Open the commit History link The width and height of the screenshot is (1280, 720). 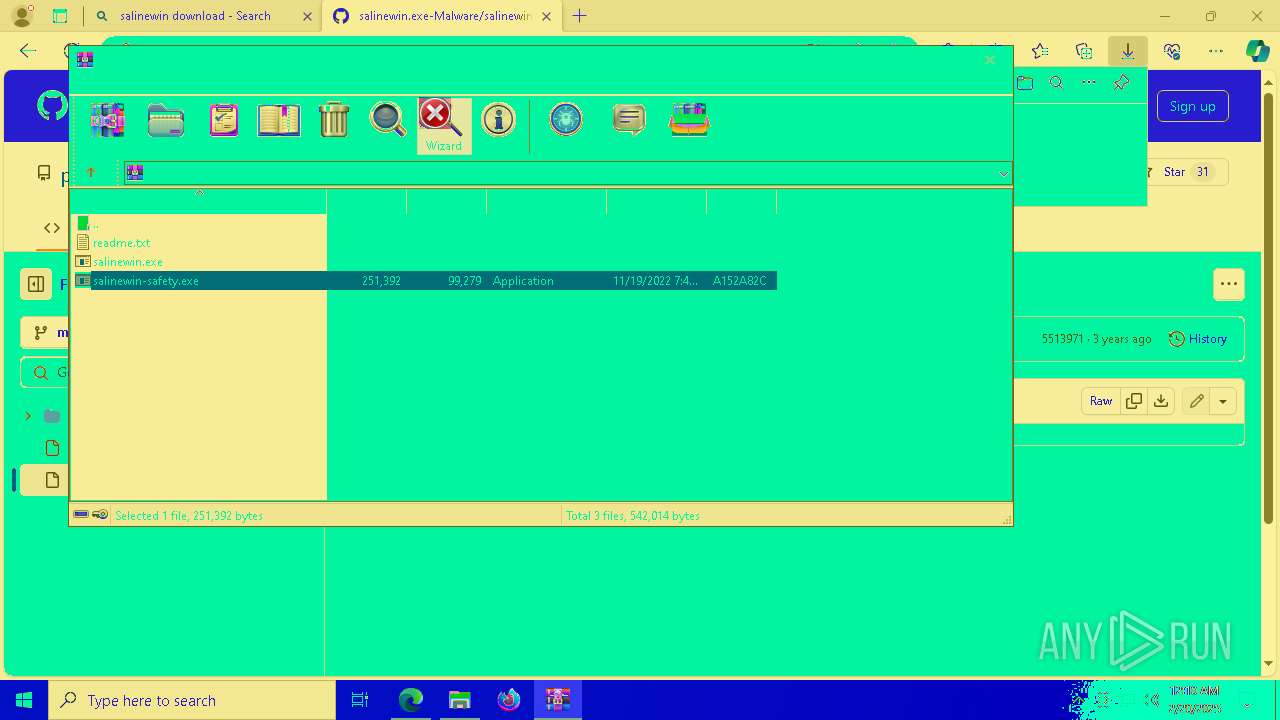click(1198, 339)
